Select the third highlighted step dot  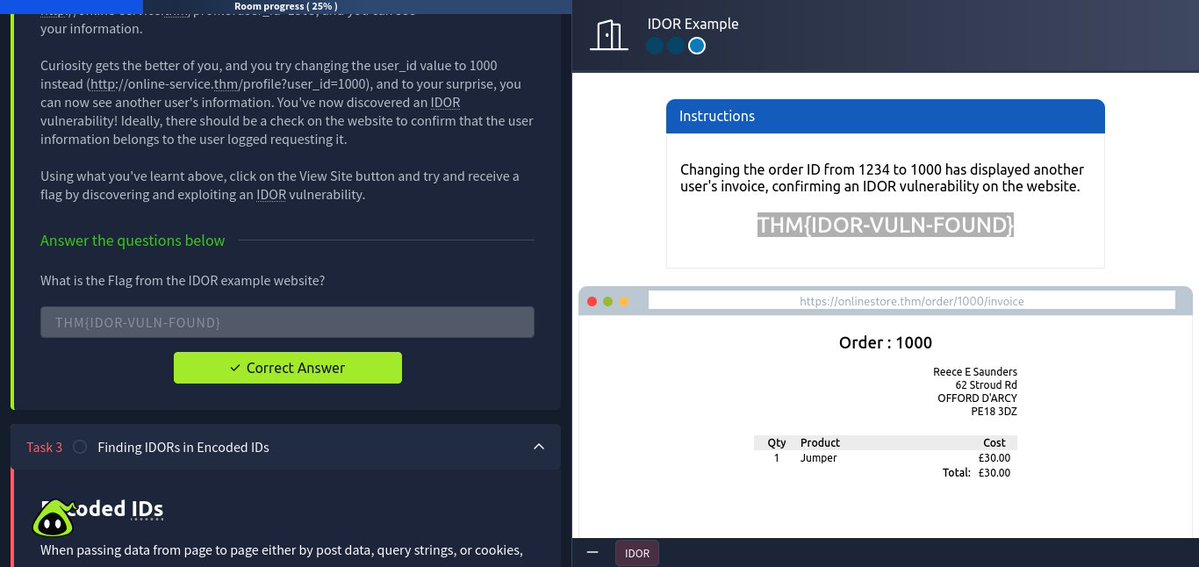point(696,45)
